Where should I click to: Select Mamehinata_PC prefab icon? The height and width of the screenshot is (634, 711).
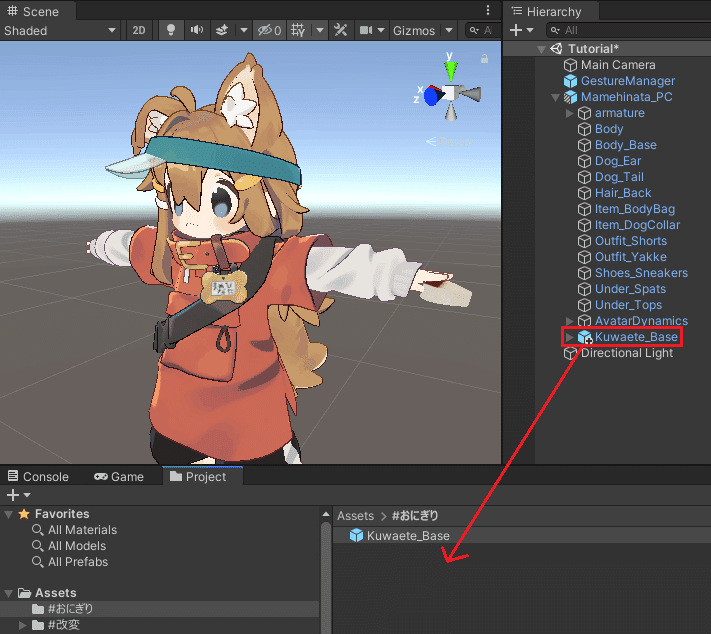[570, 97]
